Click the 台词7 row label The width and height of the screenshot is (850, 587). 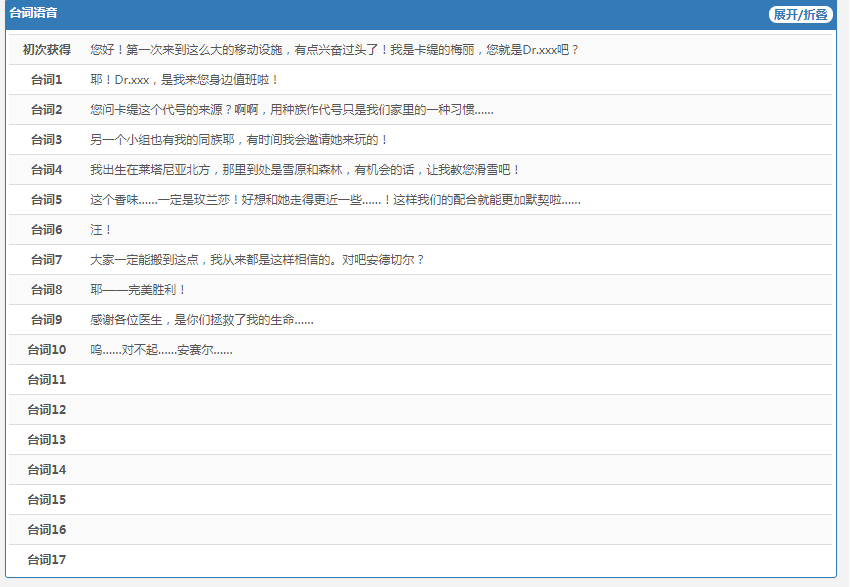point(47,260)
